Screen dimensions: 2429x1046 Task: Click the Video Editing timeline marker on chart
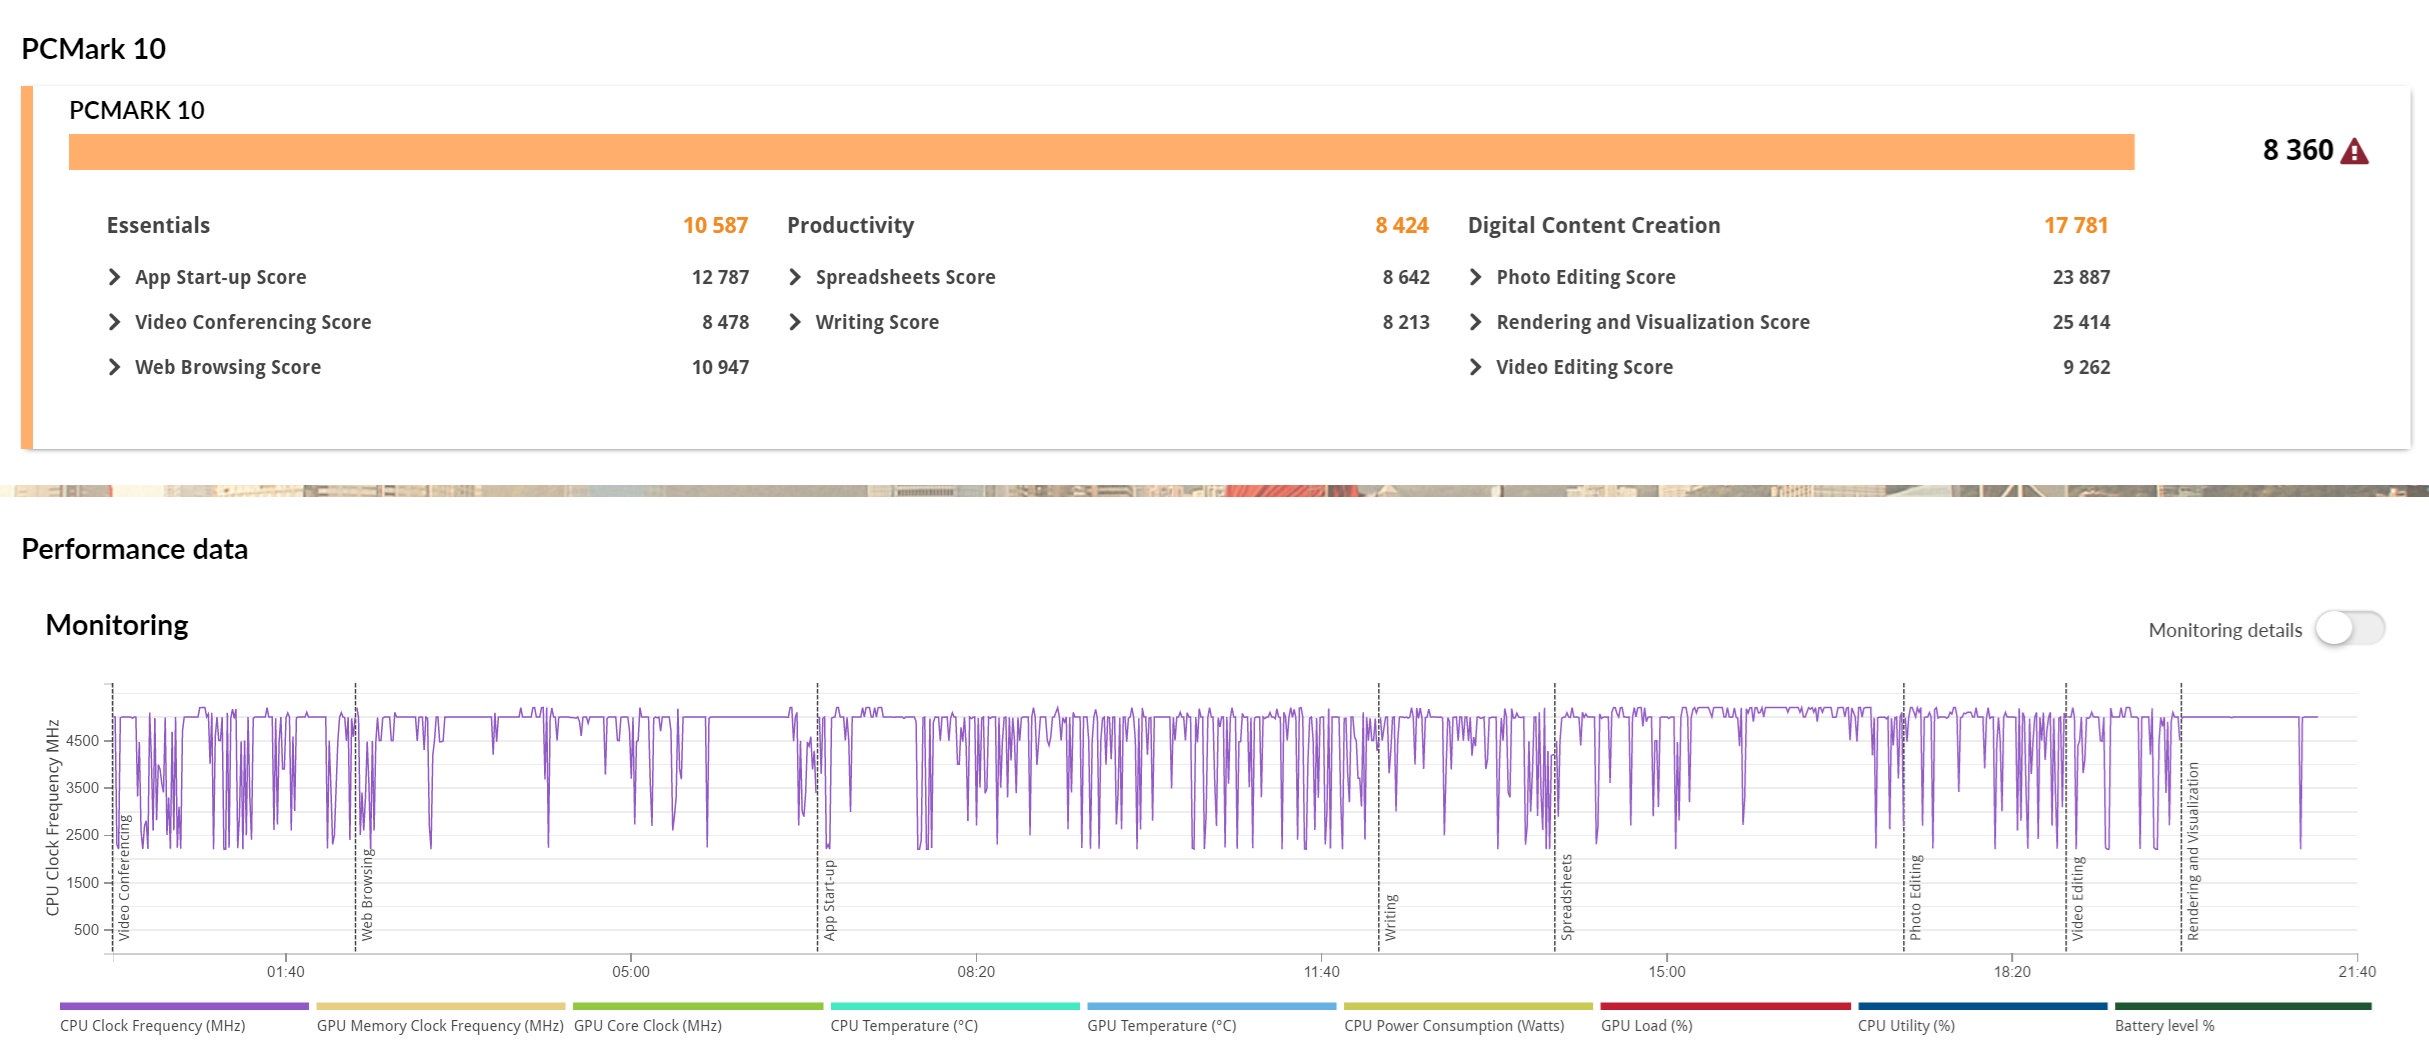coord(2077,898)
